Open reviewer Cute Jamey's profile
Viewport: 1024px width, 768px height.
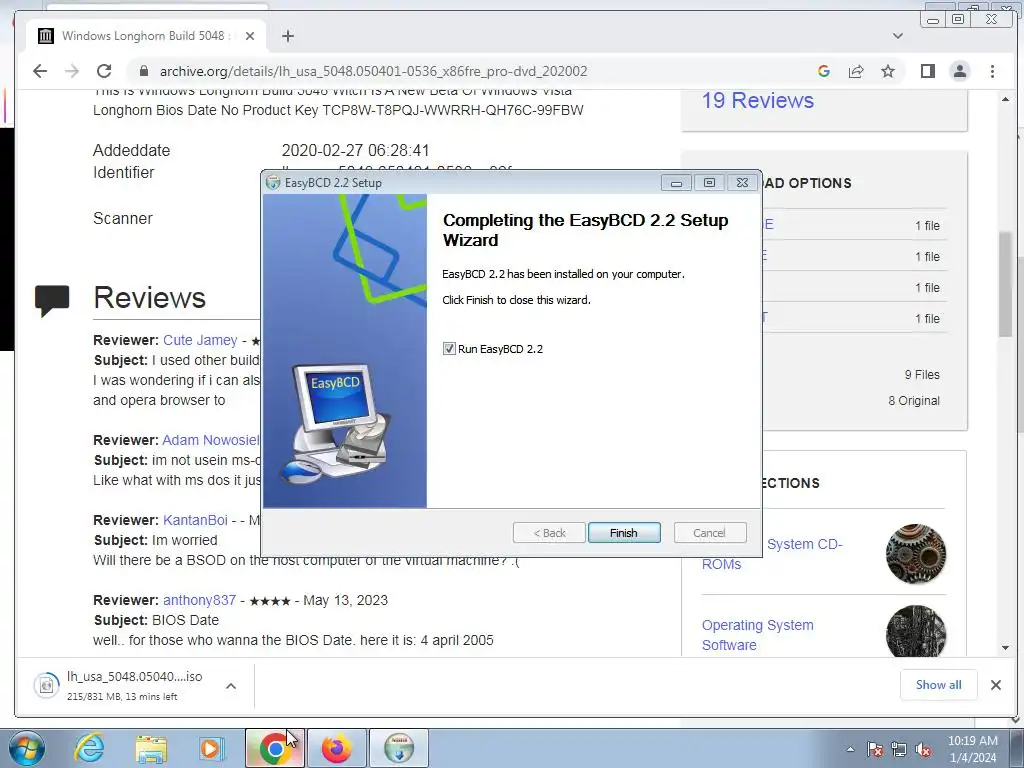(x=200, y=340)
